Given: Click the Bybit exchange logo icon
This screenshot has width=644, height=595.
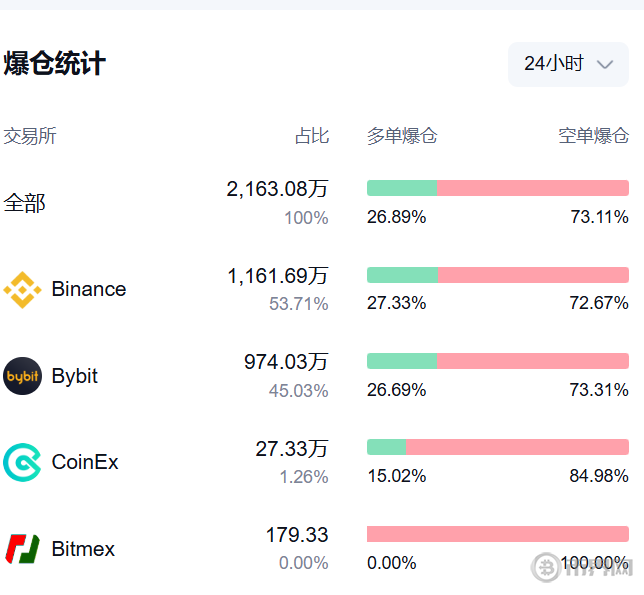Looking at the screenshot, I should (x=22, y=376).
